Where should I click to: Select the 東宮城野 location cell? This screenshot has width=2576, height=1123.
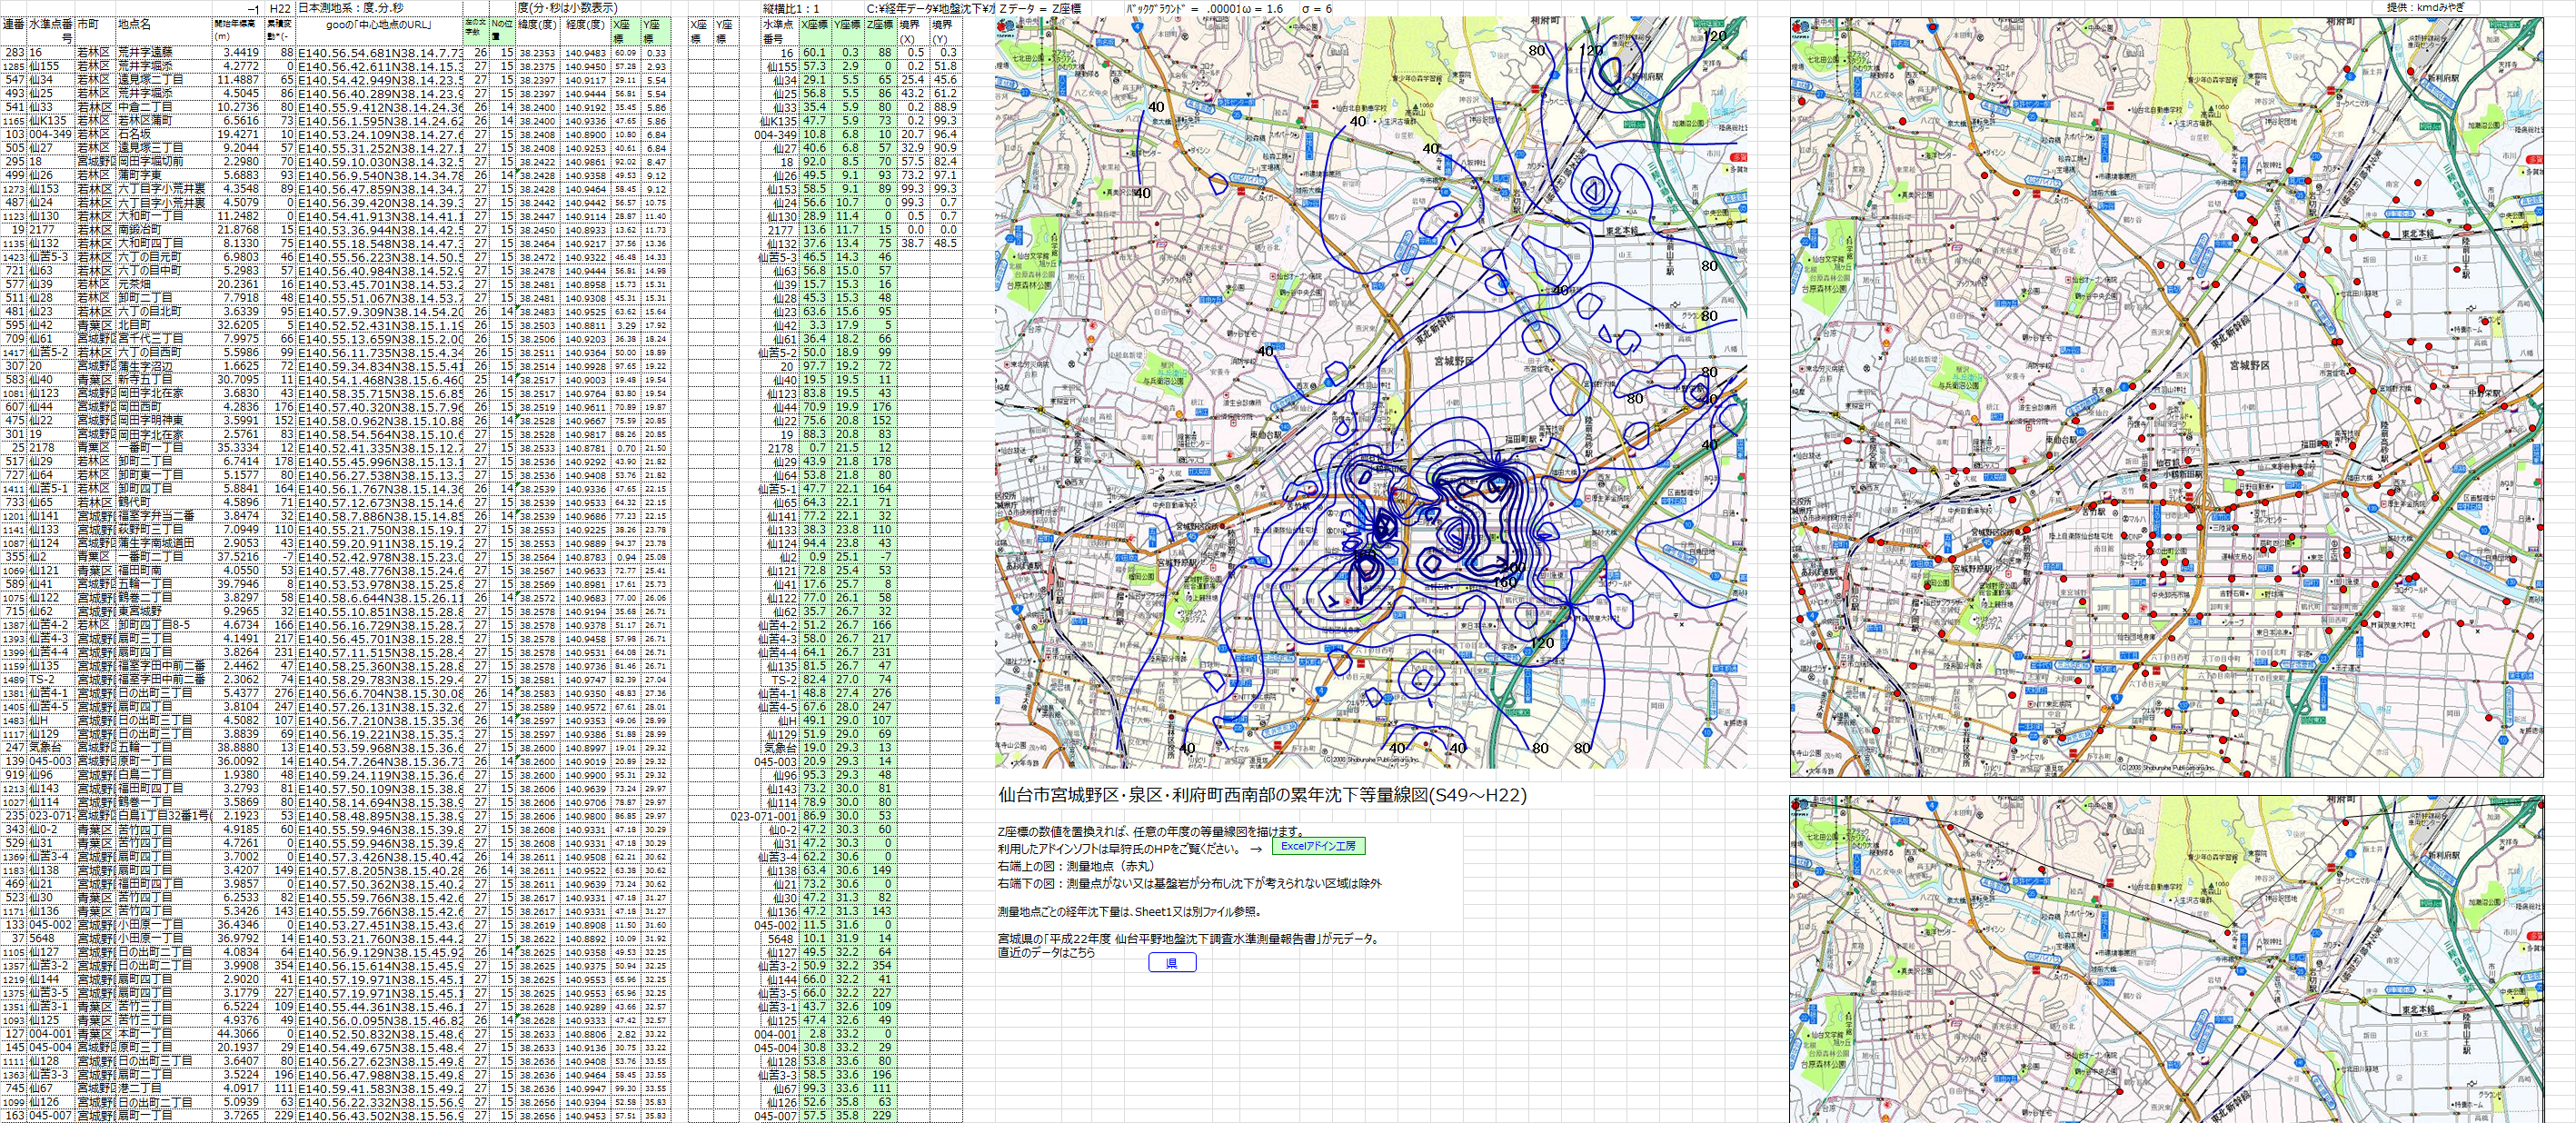coord(163,611)
